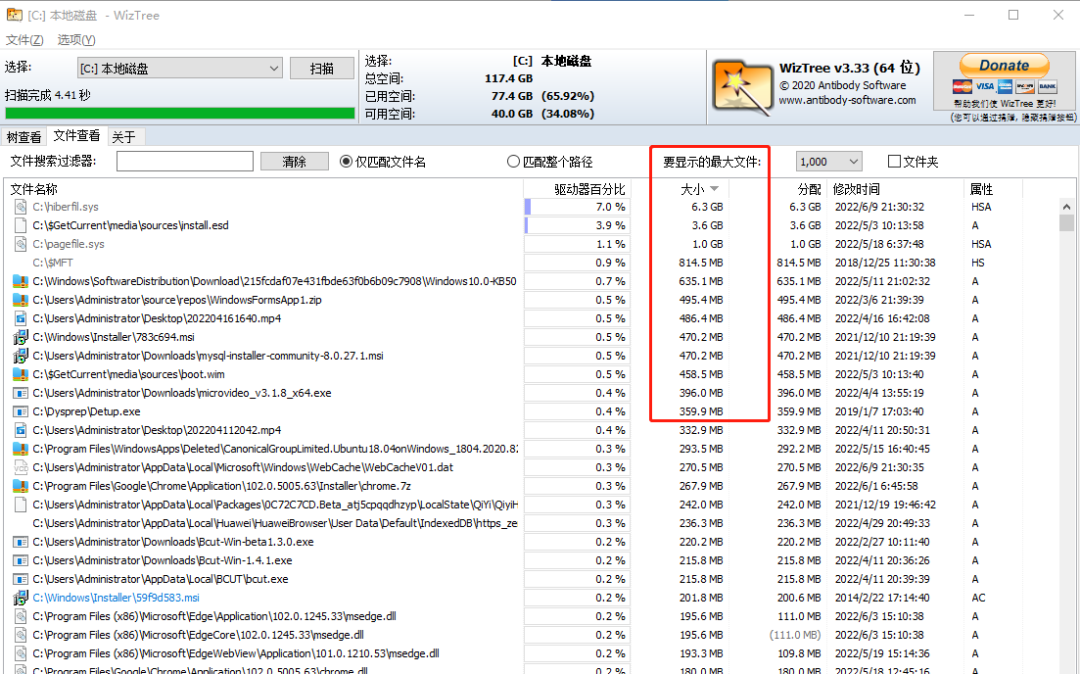The width and height of the screenshot is (1080, 674).
Task: Click the hiberfil.sys file icon
Action: (21, 207)
